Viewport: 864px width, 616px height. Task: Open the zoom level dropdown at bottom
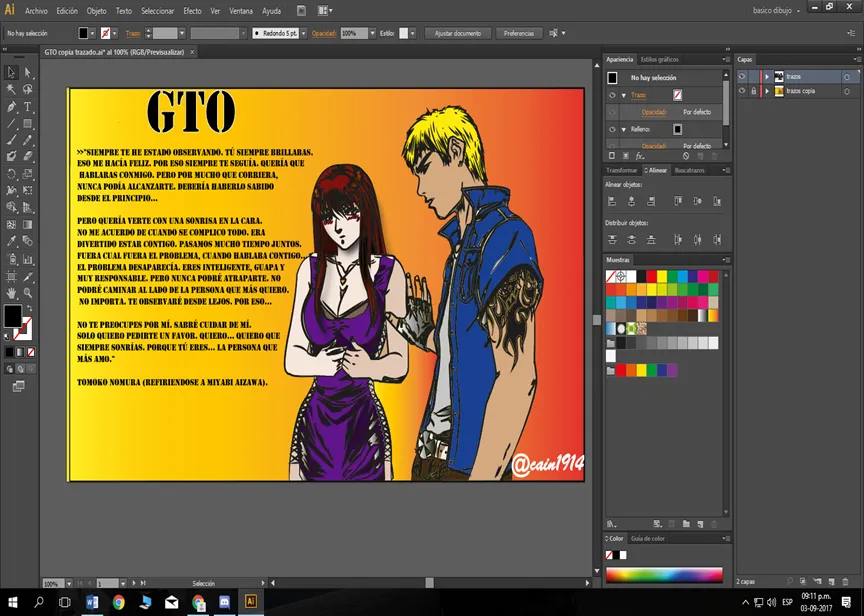point(69,583)
